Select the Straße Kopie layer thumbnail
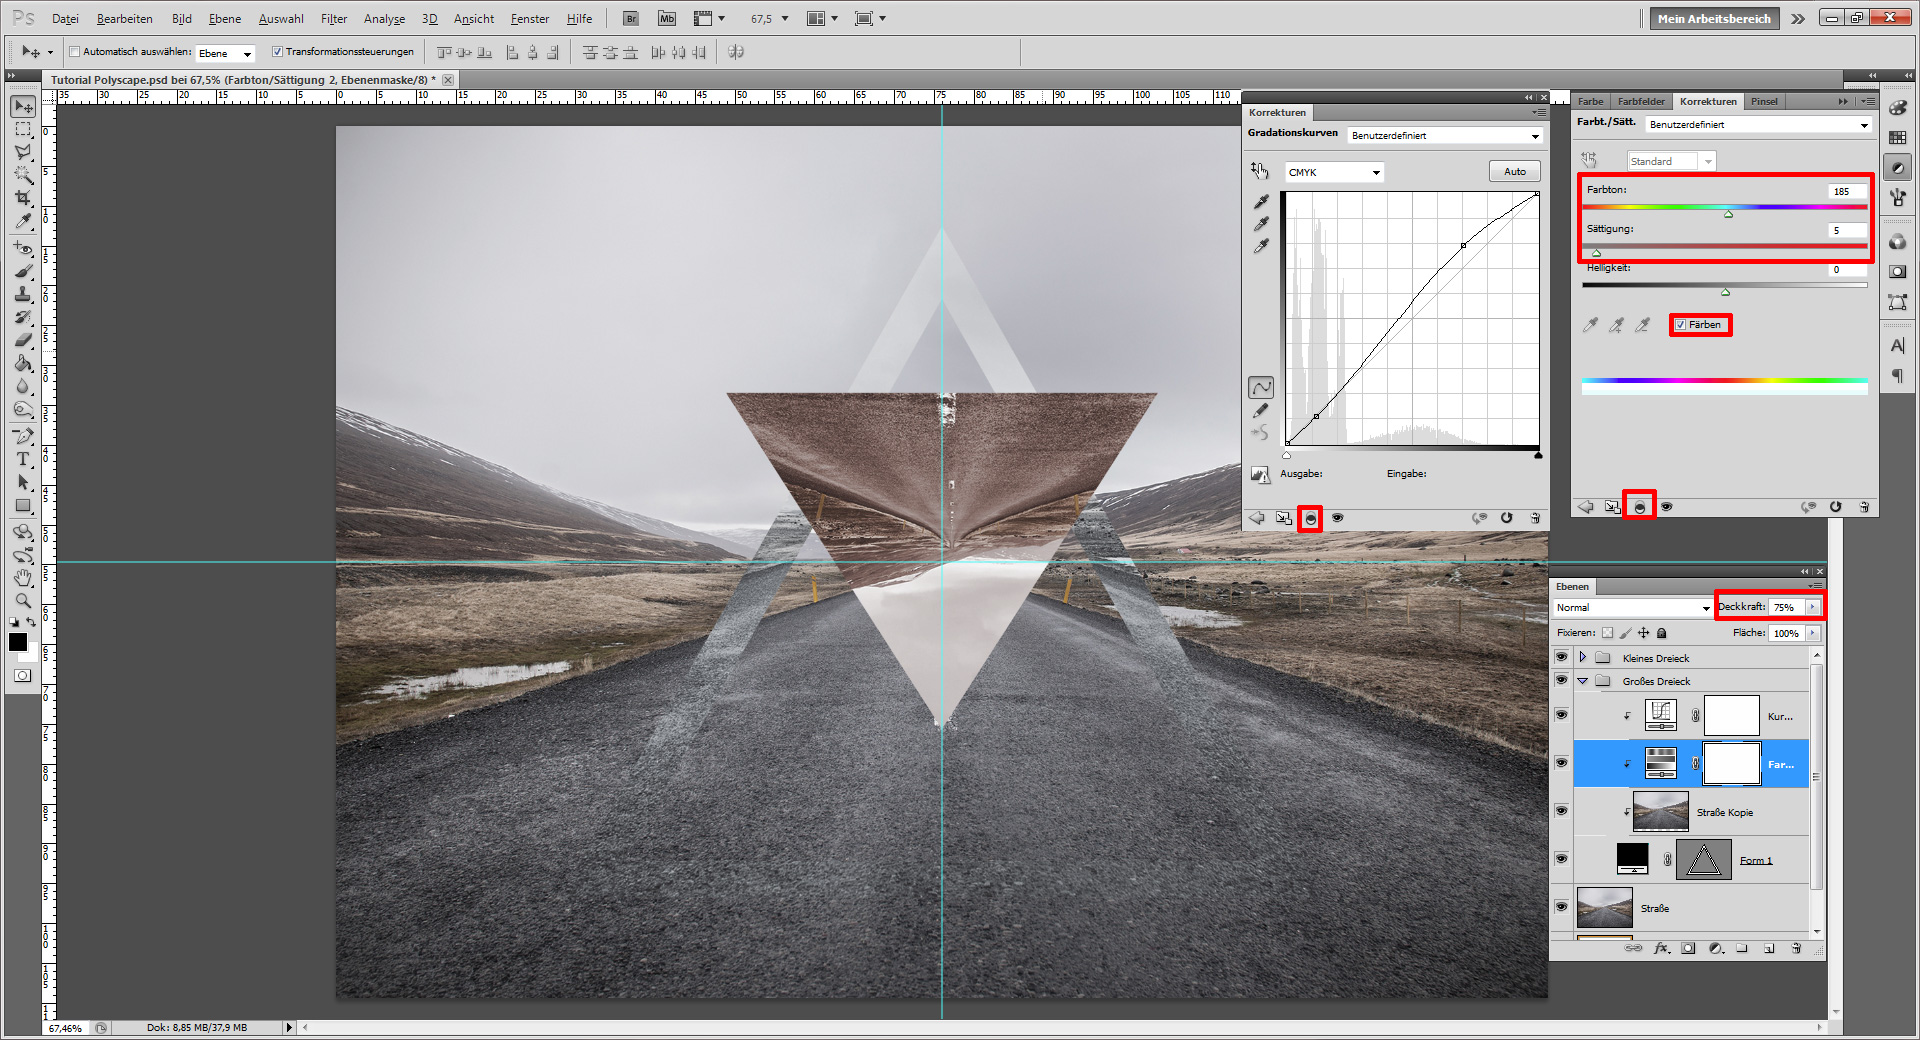Viewport: 1920px width, 1040px height. (x=1659, y=811)
